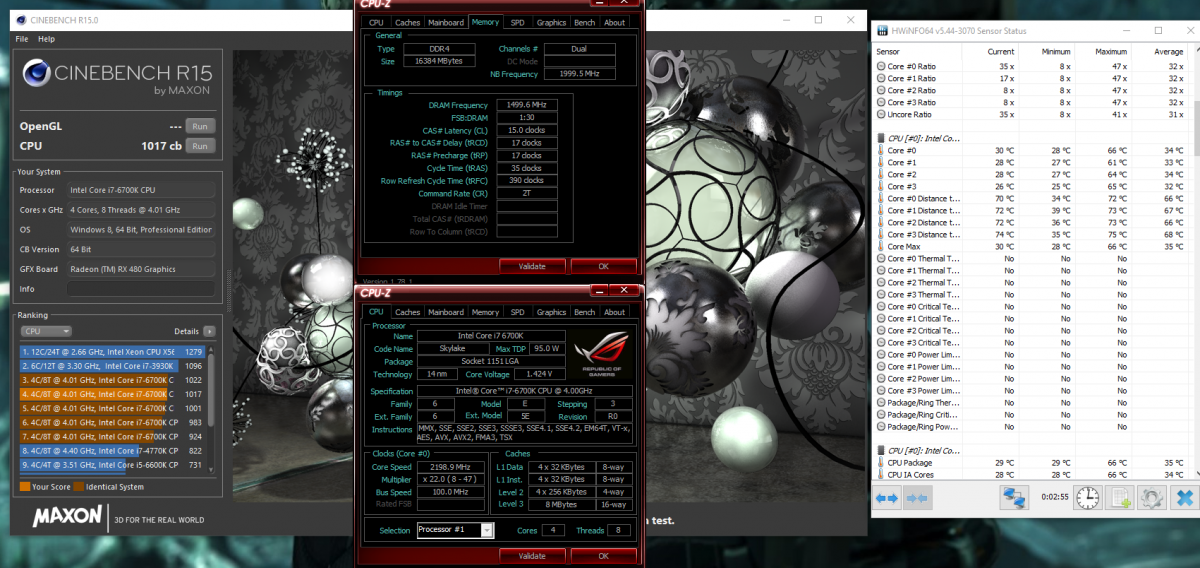Viewport: 1200px width, 568px height.
Task: Click Core #0 thermometer icon in HWiNFO
Action: click(x=880, y=150)
